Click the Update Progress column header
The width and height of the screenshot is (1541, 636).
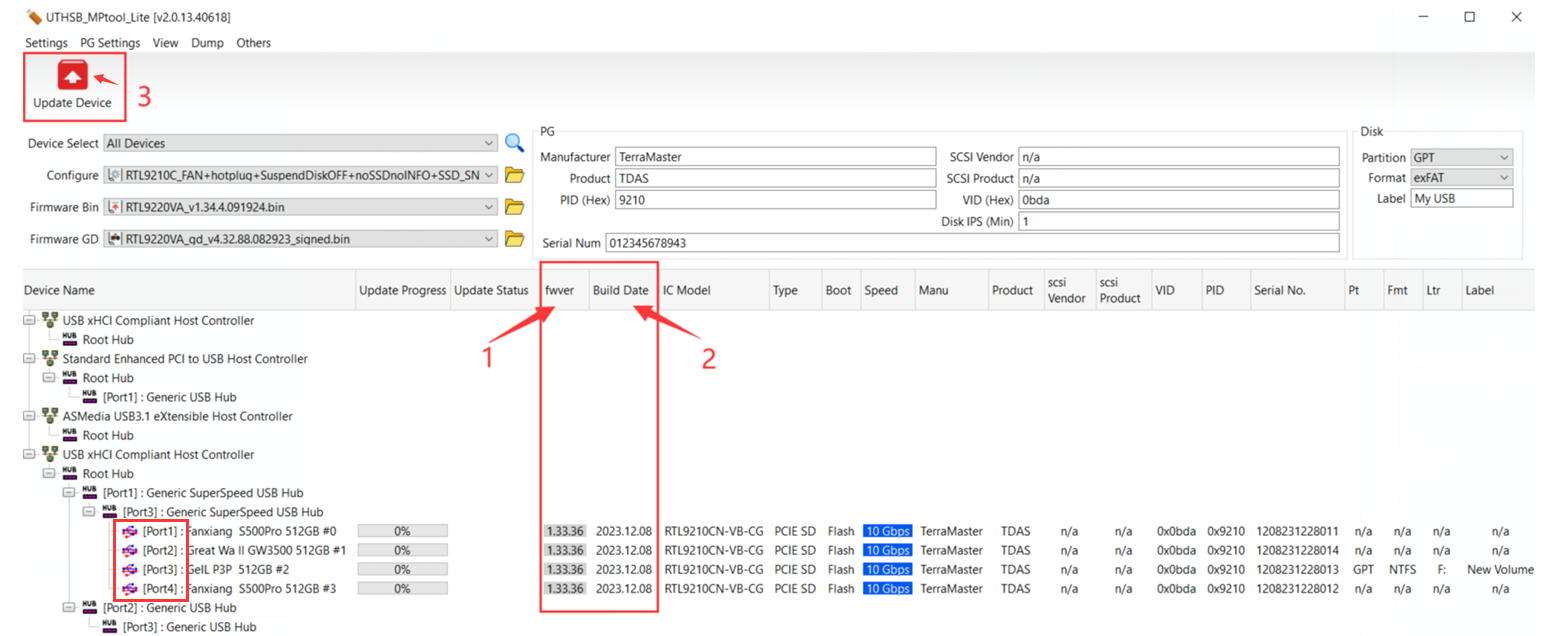pos(402,290)
